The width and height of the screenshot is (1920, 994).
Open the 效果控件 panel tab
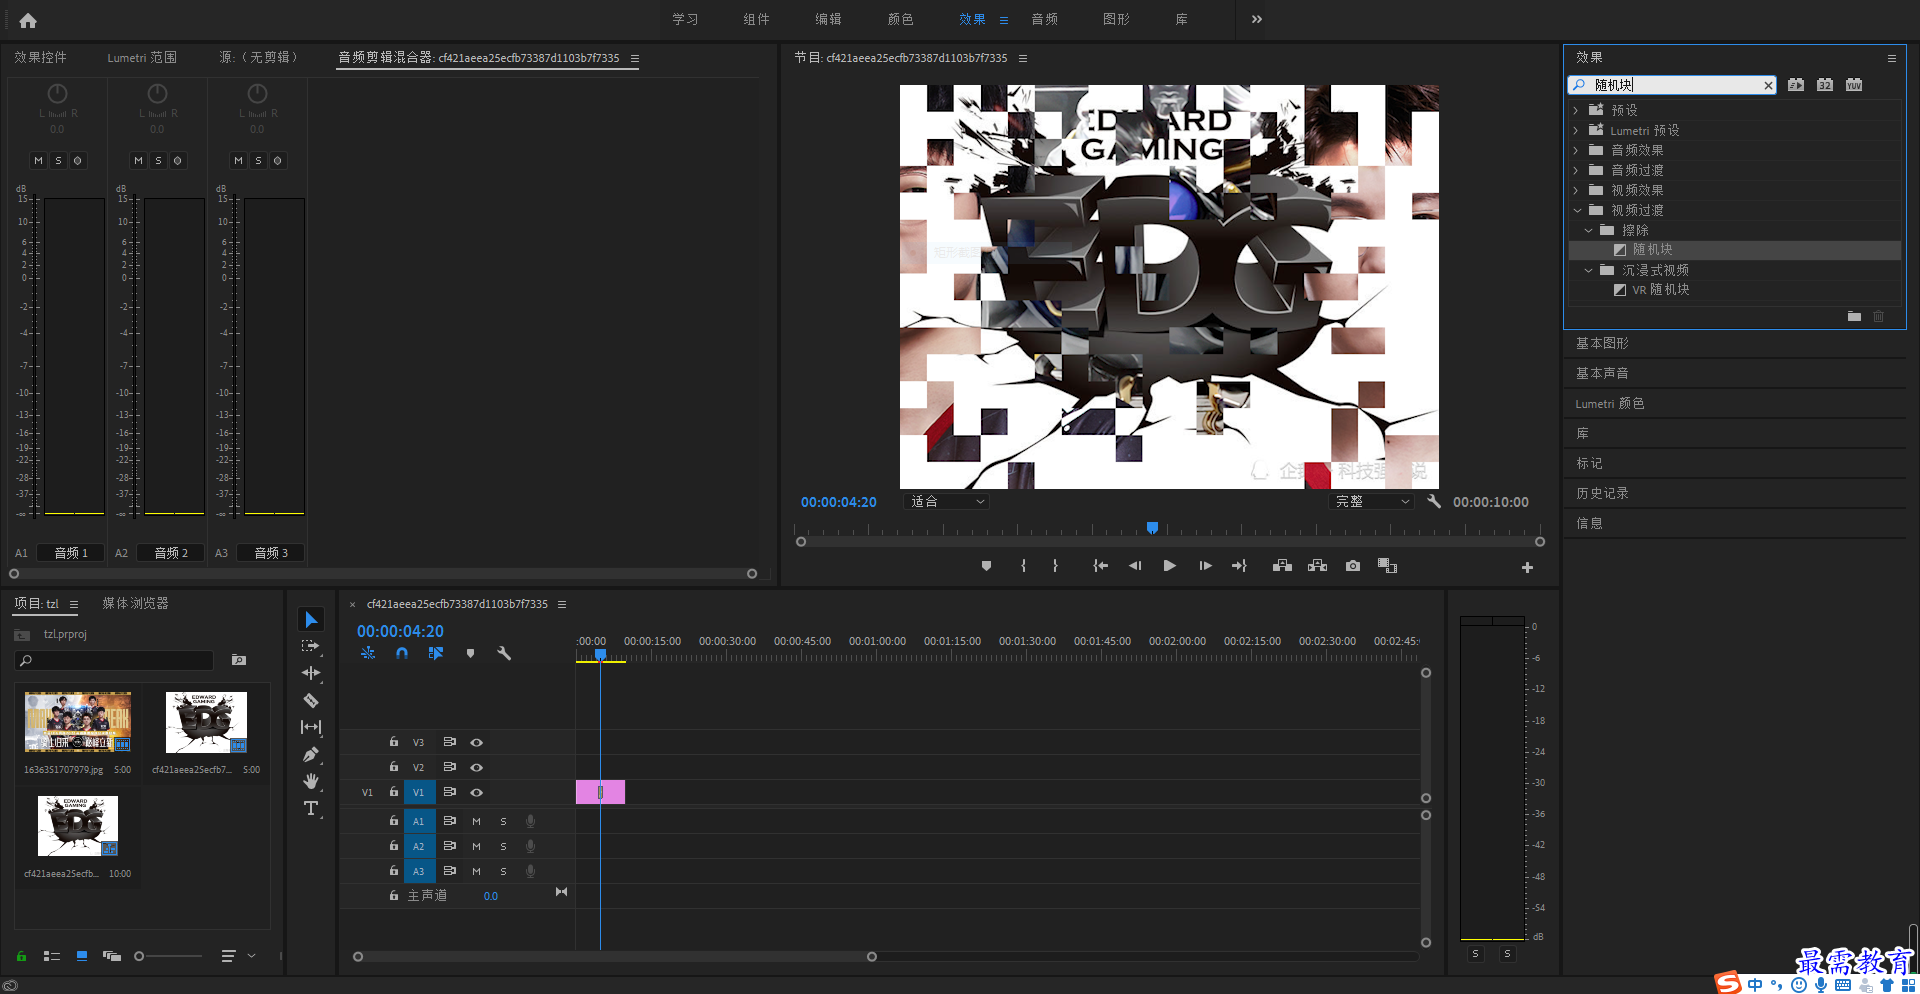[40, 58]
